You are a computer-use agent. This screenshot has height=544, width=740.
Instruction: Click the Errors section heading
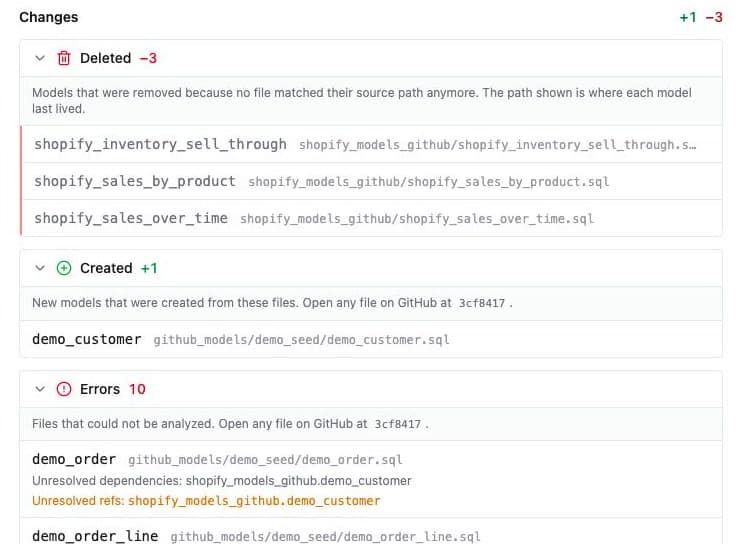pyautogui.click(x=100, y=389)
